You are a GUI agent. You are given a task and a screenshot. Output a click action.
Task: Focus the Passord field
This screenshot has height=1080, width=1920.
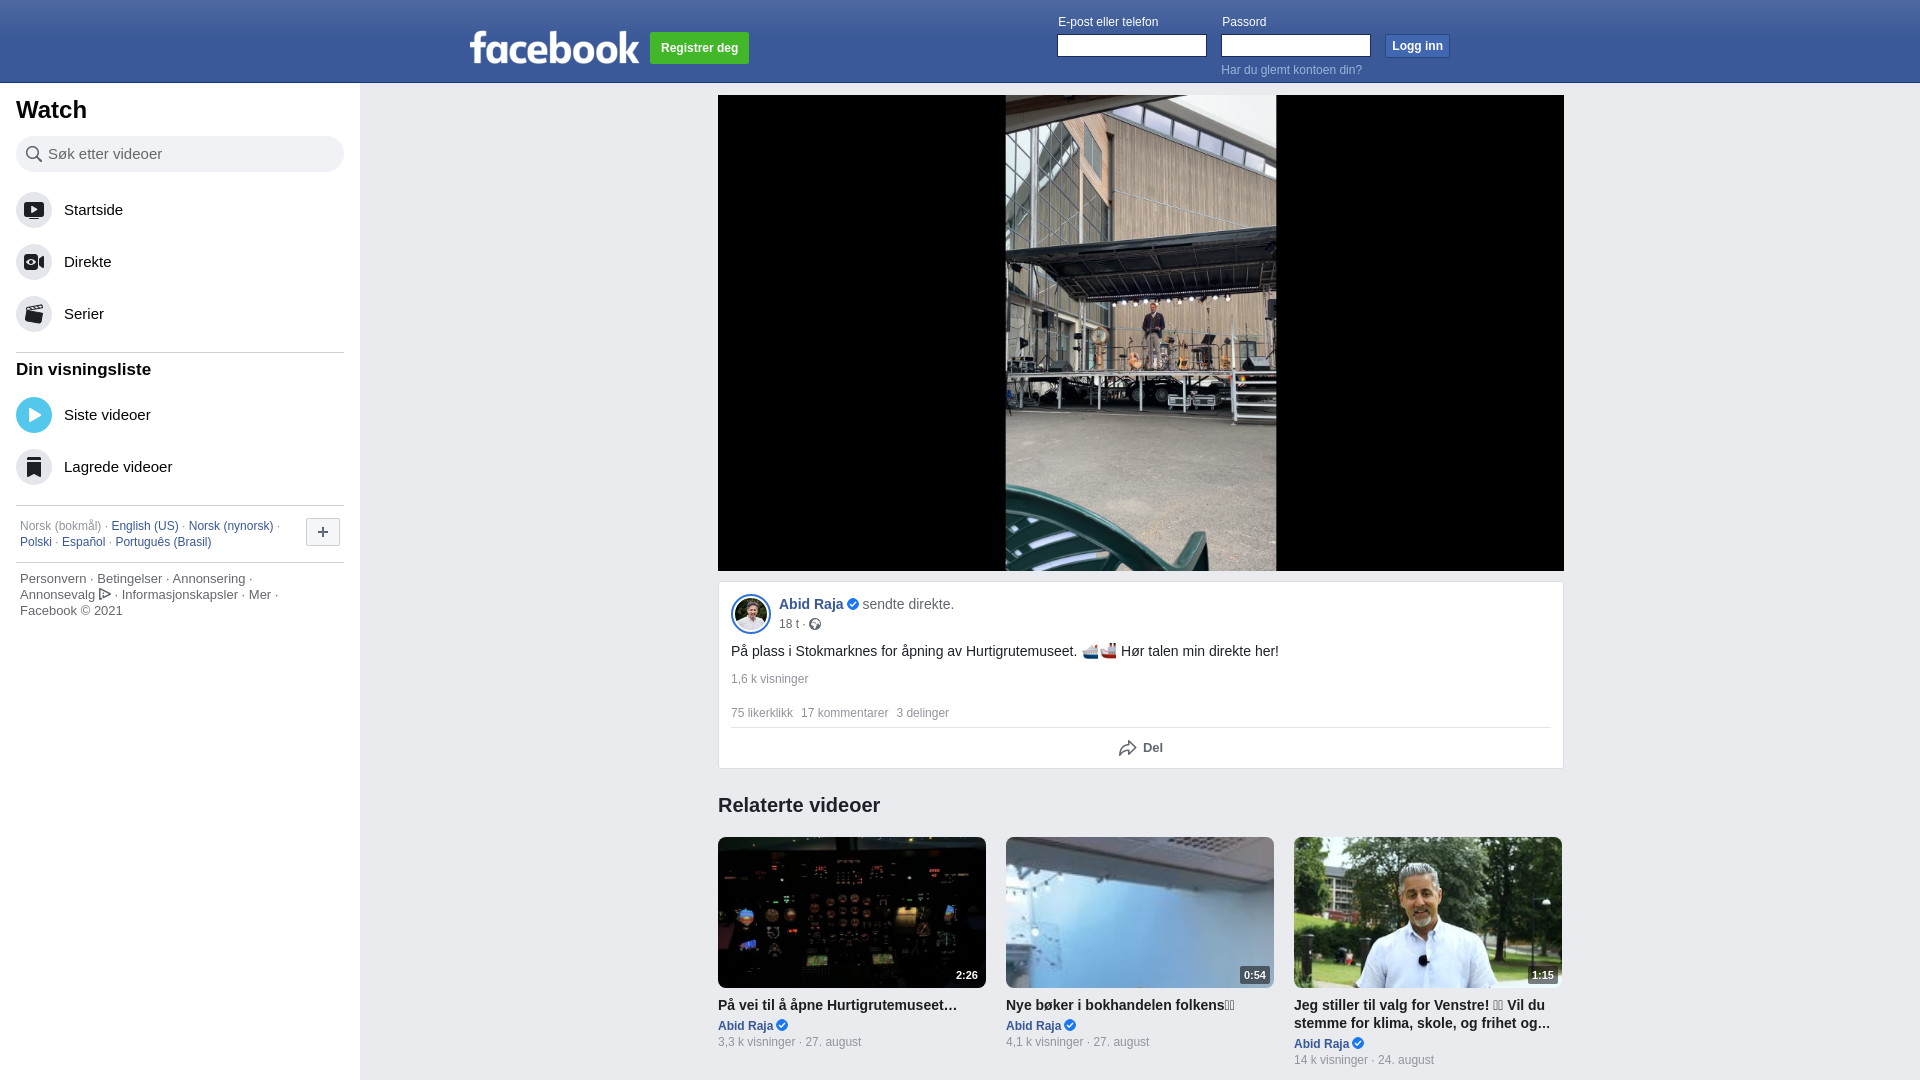1296,46
